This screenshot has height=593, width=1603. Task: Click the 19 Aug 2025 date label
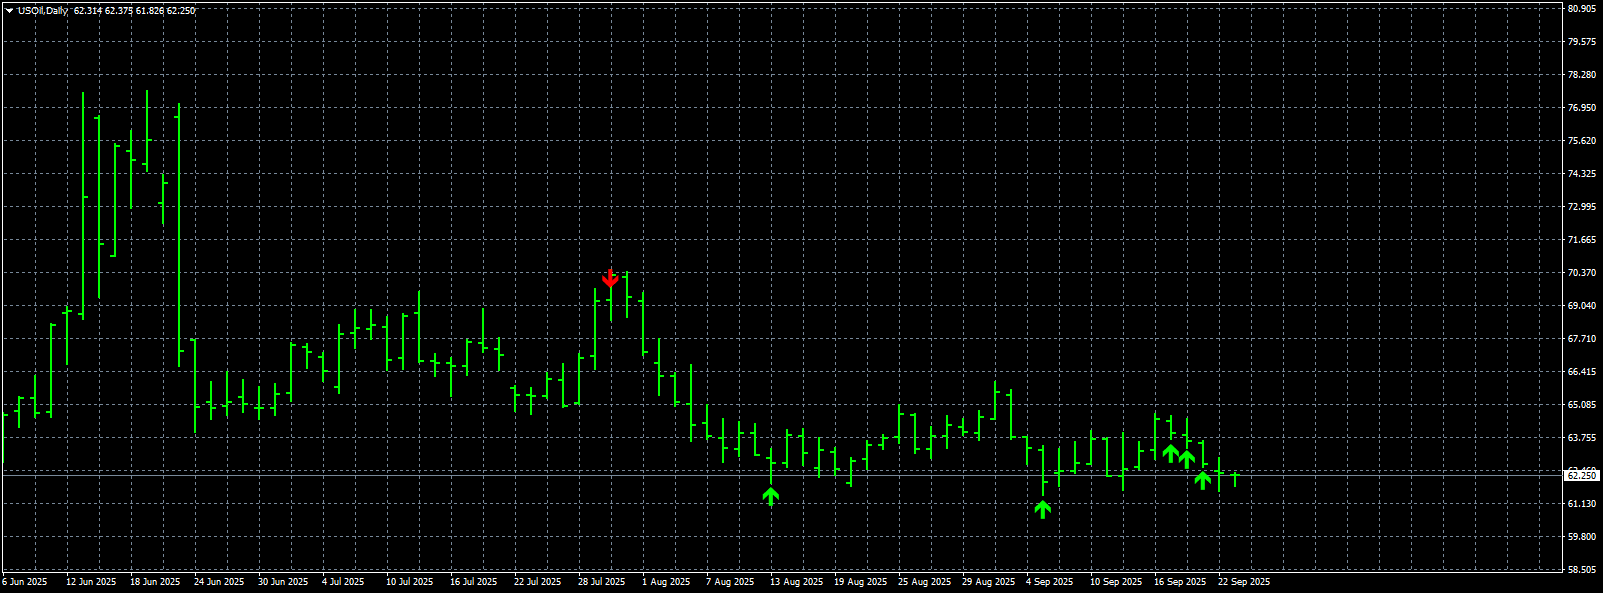pyautogui.click(x=861, y=581)
